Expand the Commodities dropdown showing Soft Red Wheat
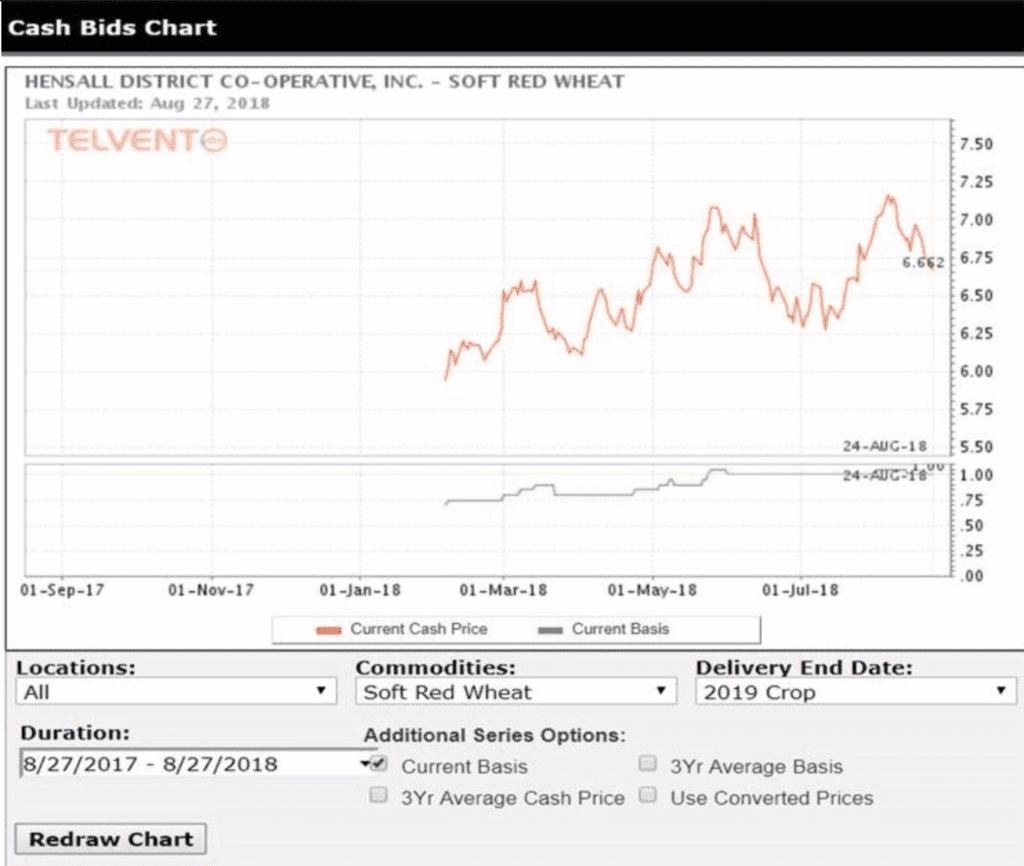Image resolution: width=1024 pixels, height=866 pixels. (x=515, y=691)
